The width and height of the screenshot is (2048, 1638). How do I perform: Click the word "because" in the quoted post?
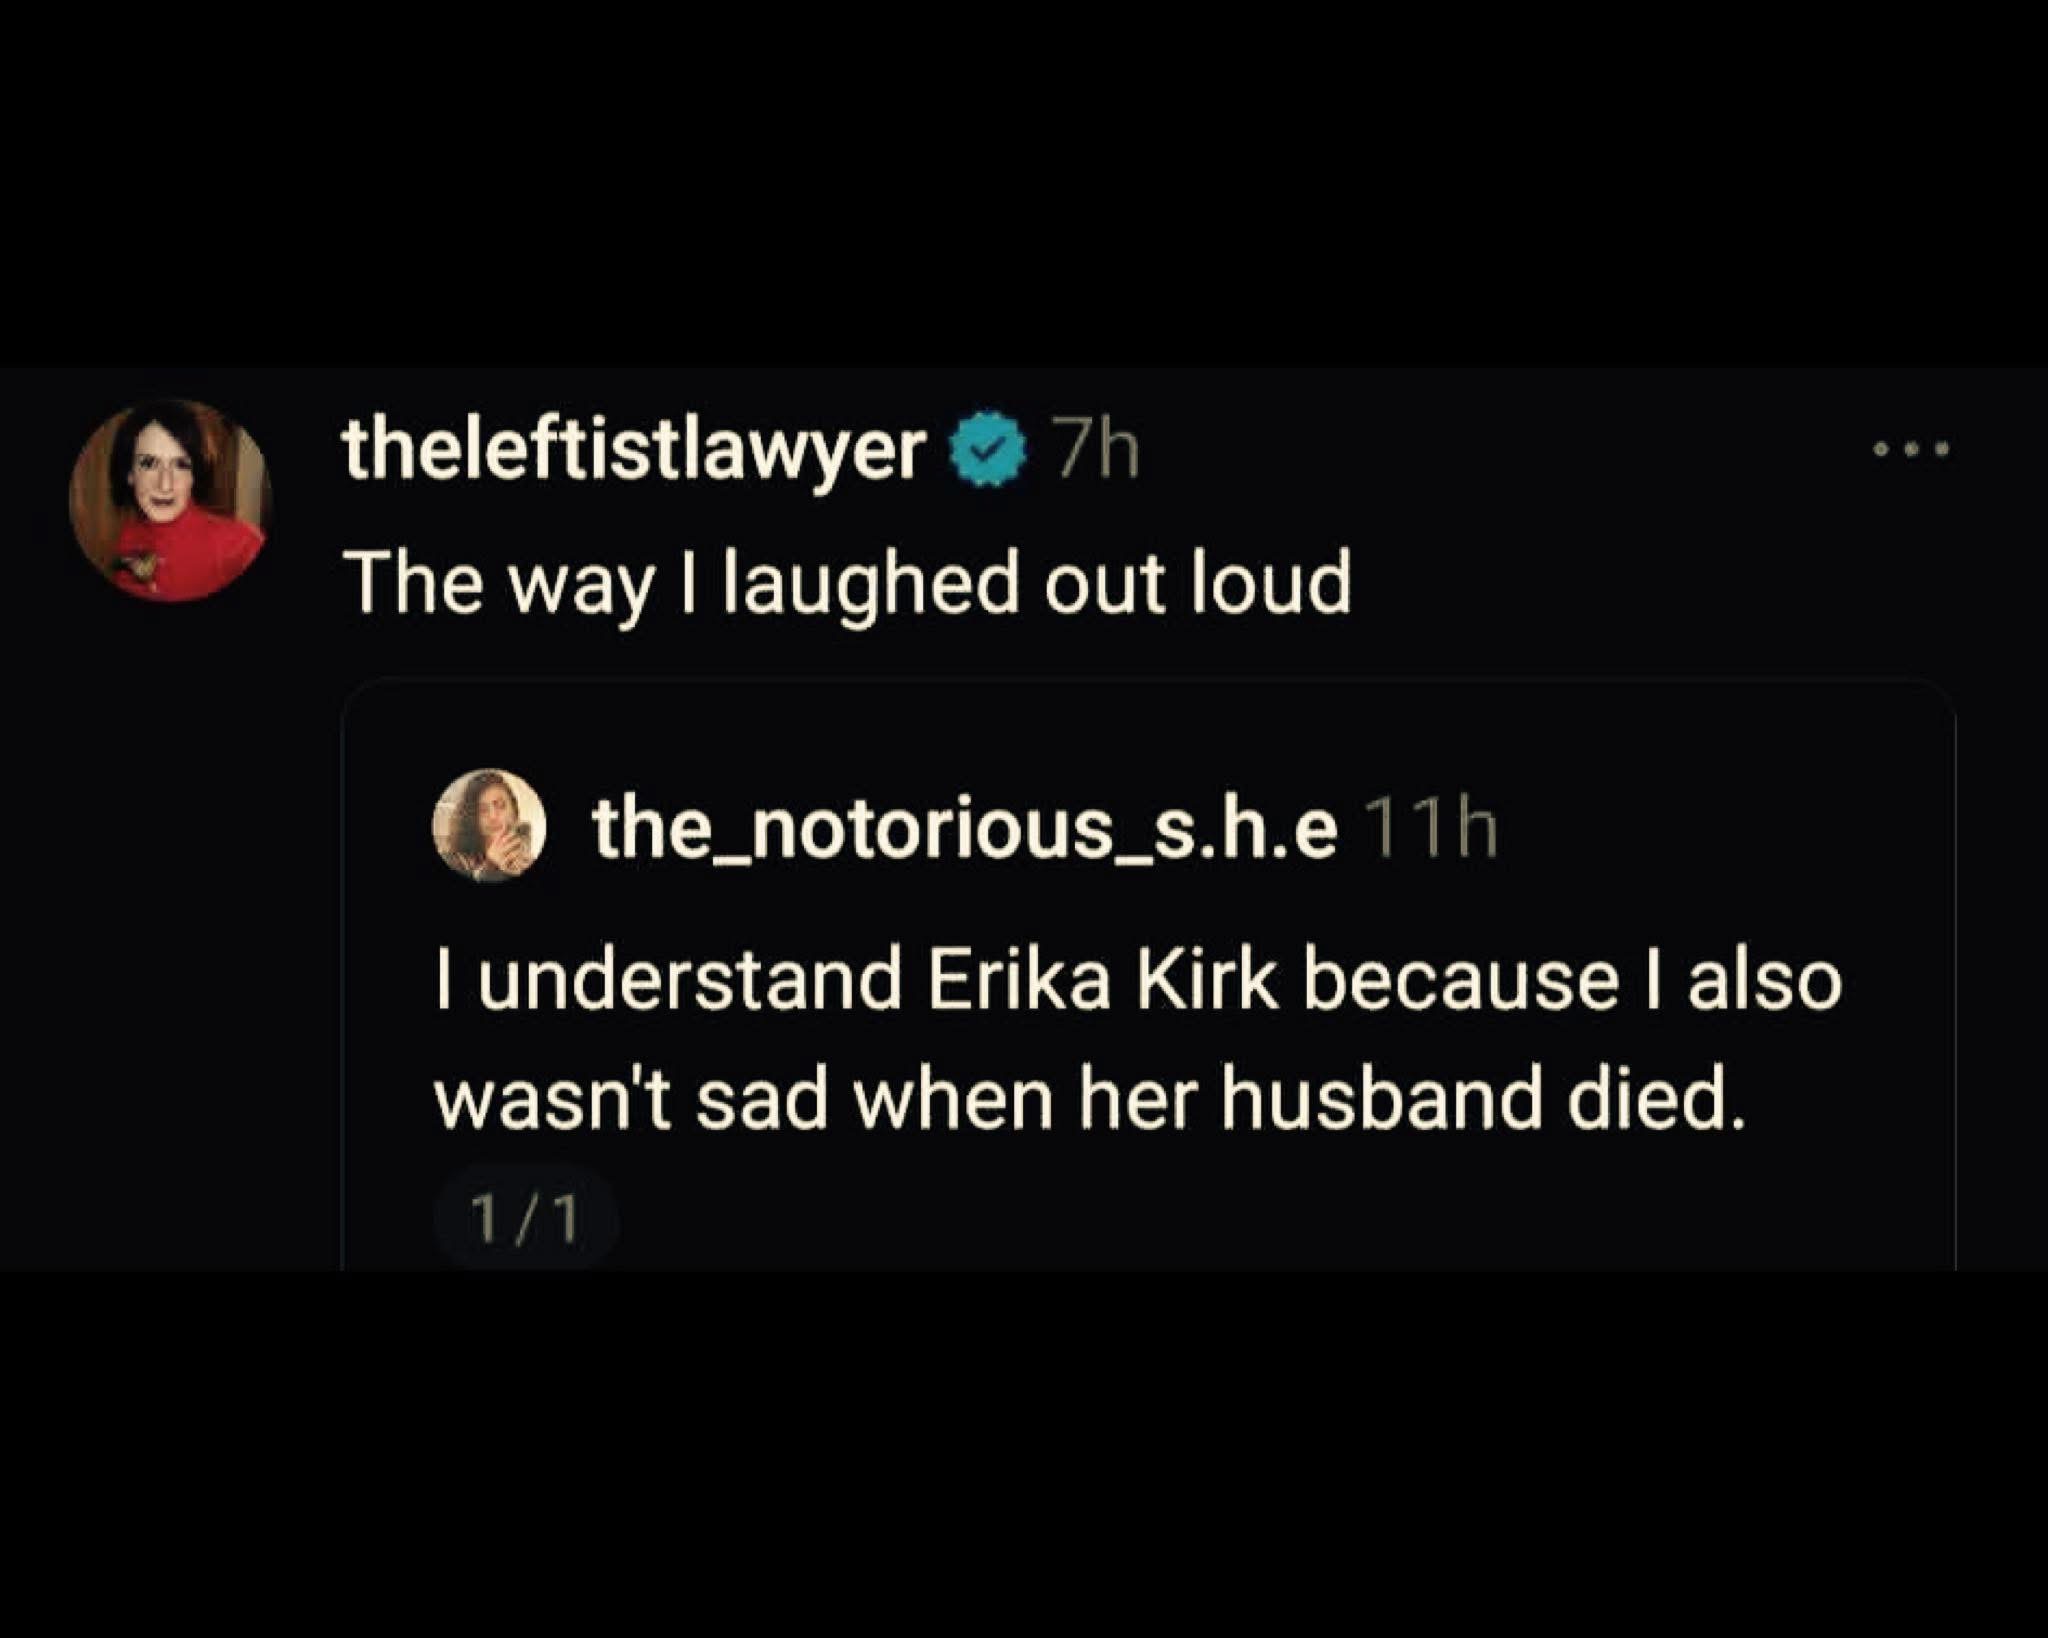pos(1460,981)
